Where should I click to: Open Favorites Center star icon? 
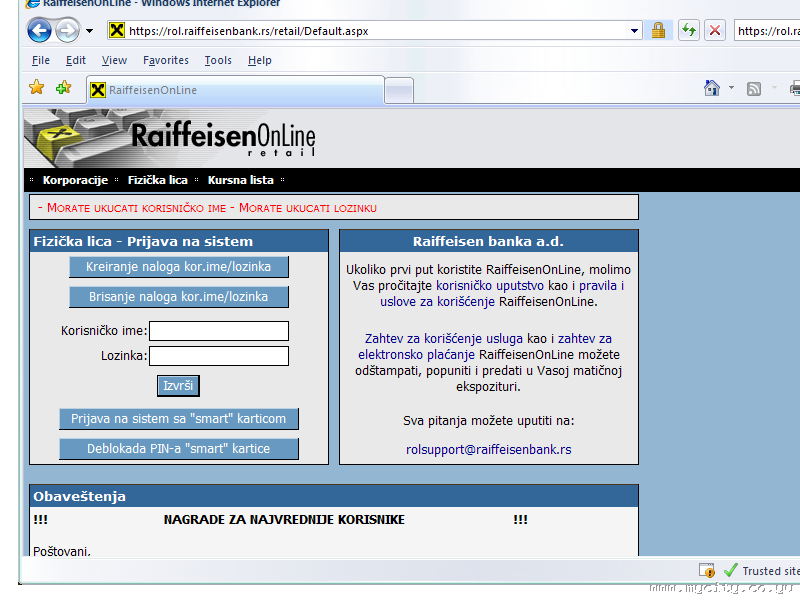pyautogui.click(x=37, y=87)
